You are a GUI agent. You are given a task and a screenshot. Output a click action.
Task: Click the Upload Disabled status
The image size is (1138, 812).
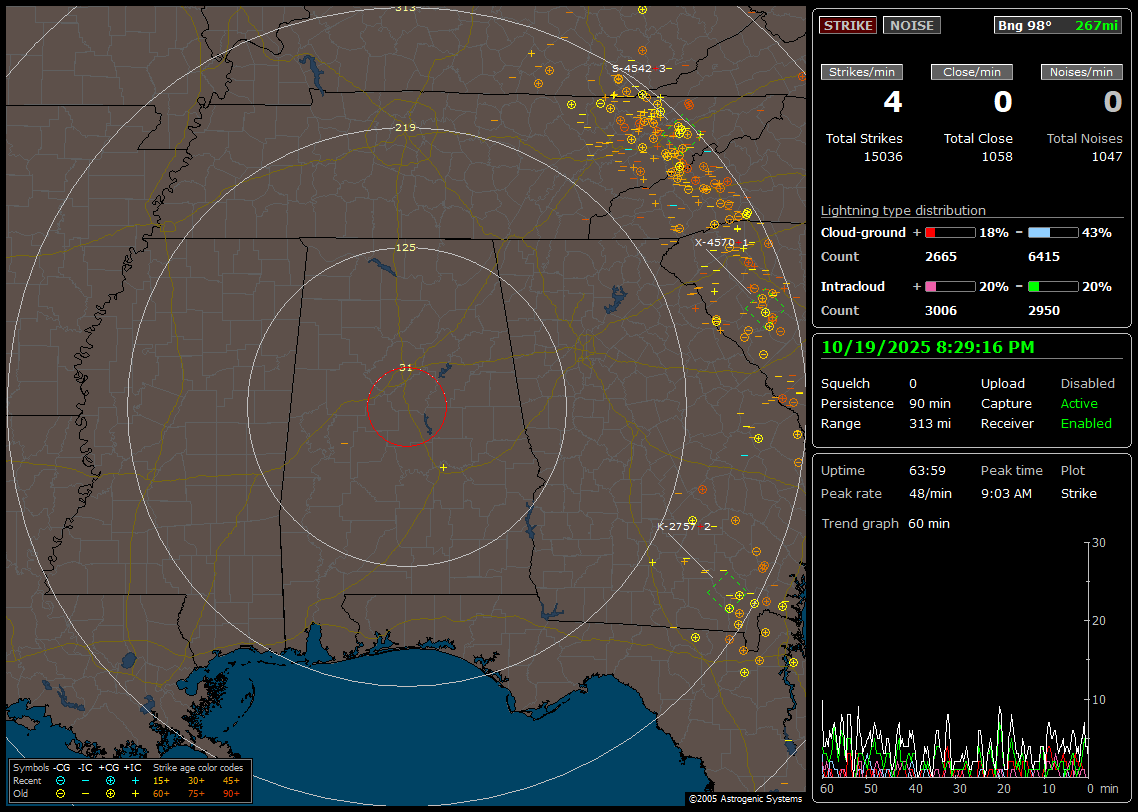1087,384
